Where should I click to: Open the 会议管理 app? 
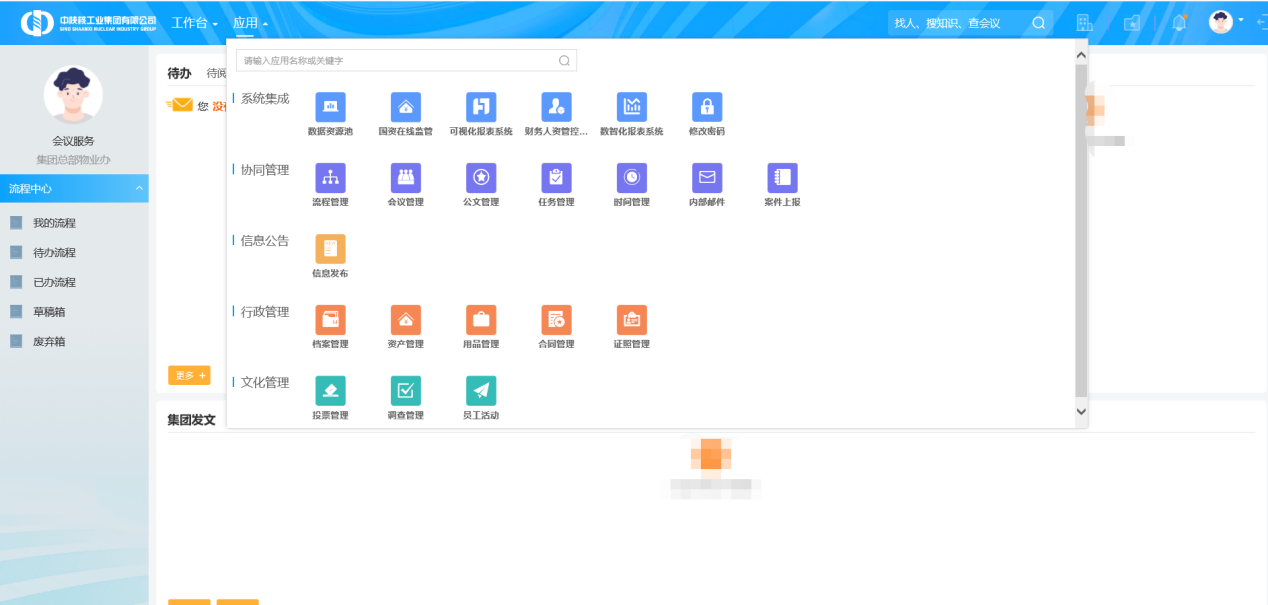(x=405, y=178)
